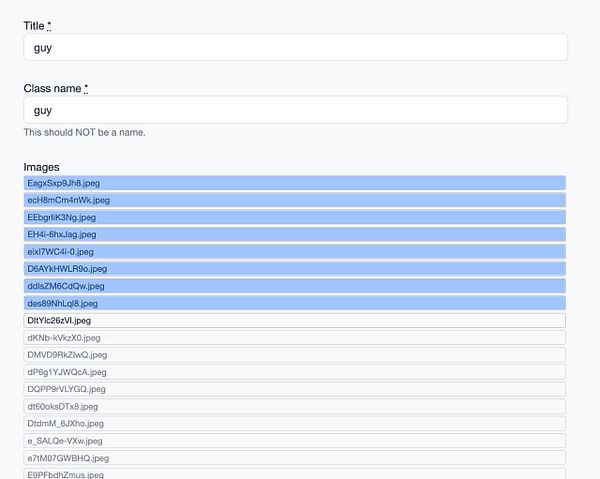
Task: Select image ecH8mCm4nWk.jpeg
Action: pos(295,200)
